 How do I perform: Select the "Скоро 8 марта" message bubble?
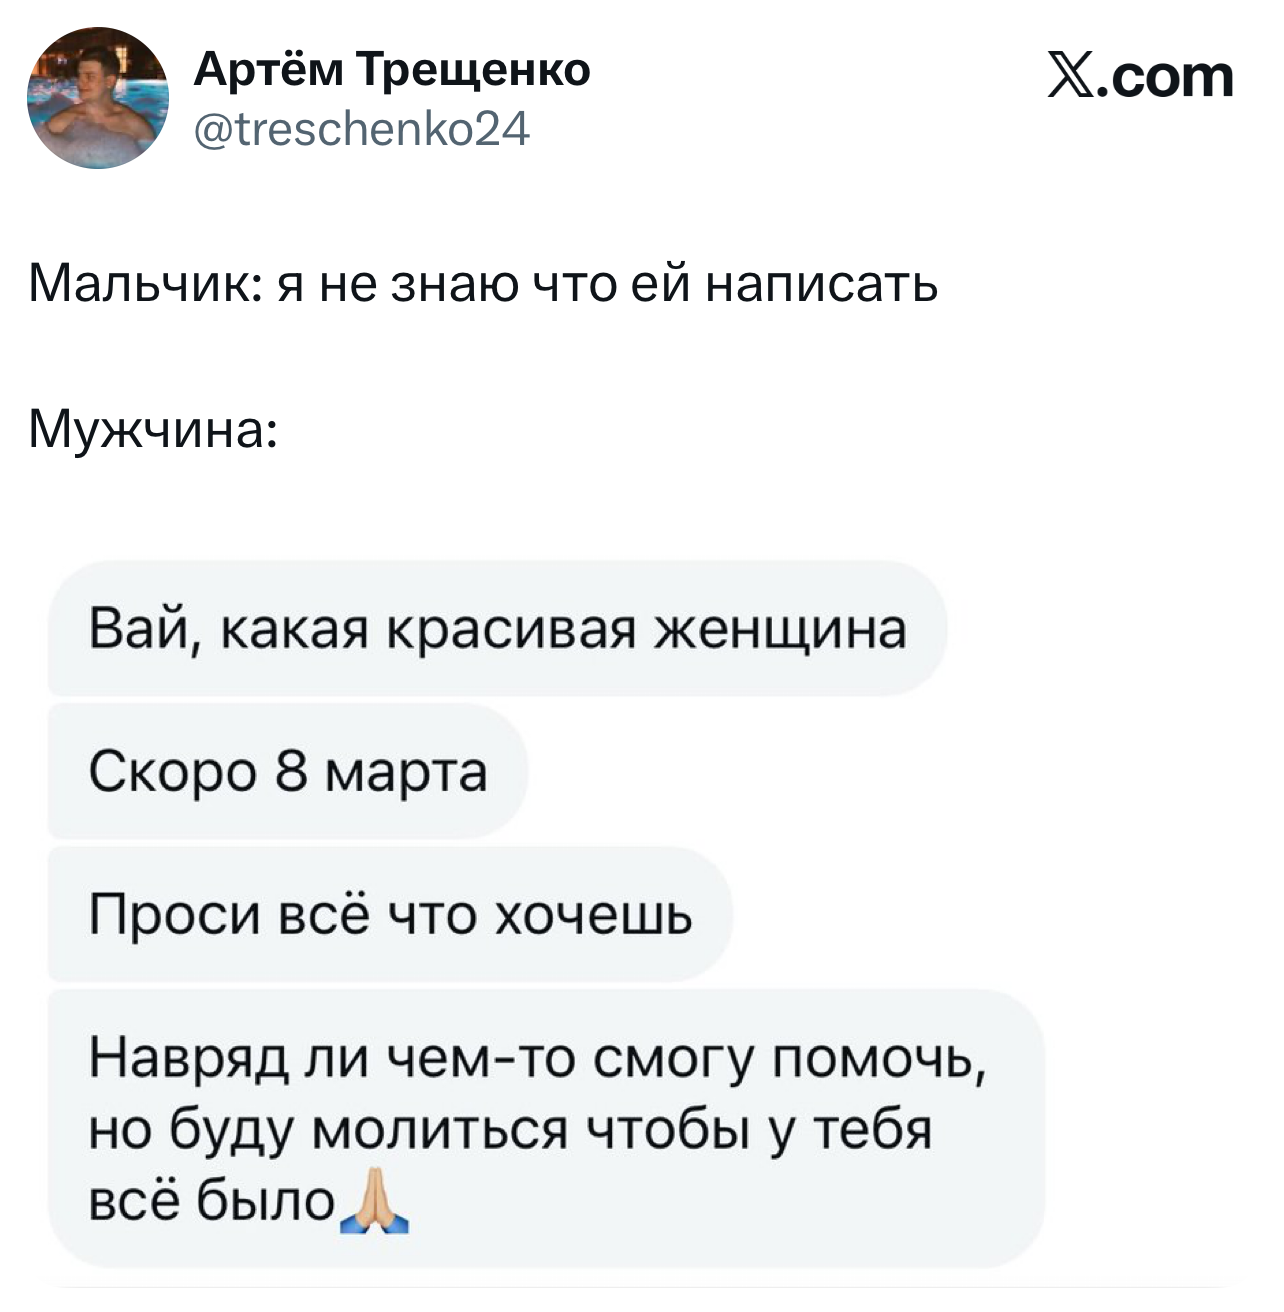pos(288,771)
